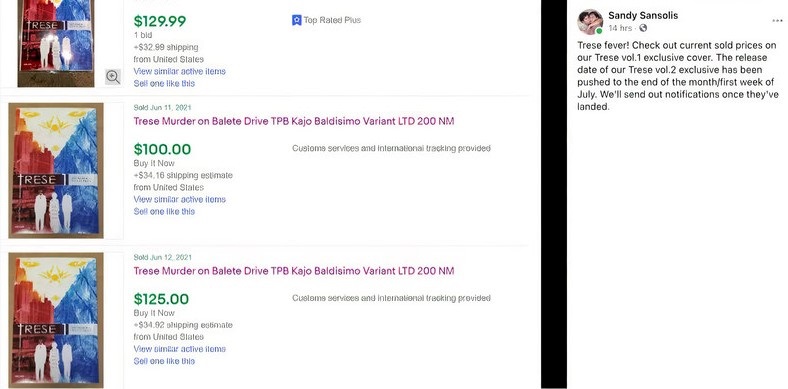This screenshot has width=788, height=389.
Task: Click the globe public audience icon
Action: [x=643, y=28]
